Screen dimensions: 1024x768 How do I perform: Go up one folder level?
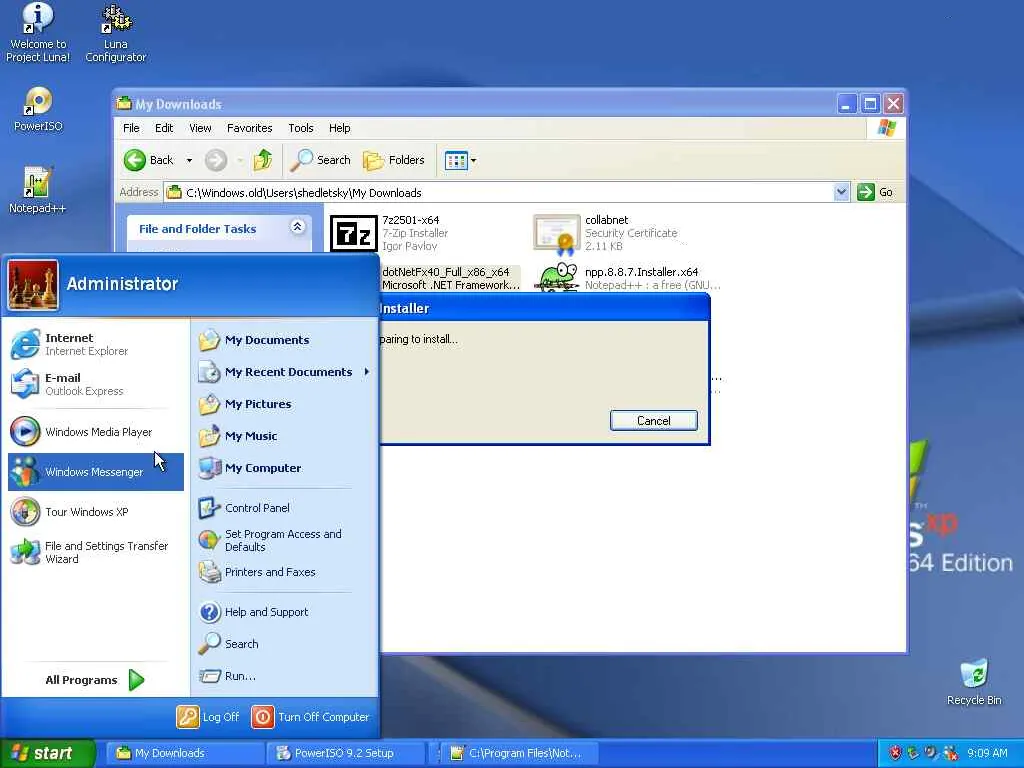(x=263, y=160)
